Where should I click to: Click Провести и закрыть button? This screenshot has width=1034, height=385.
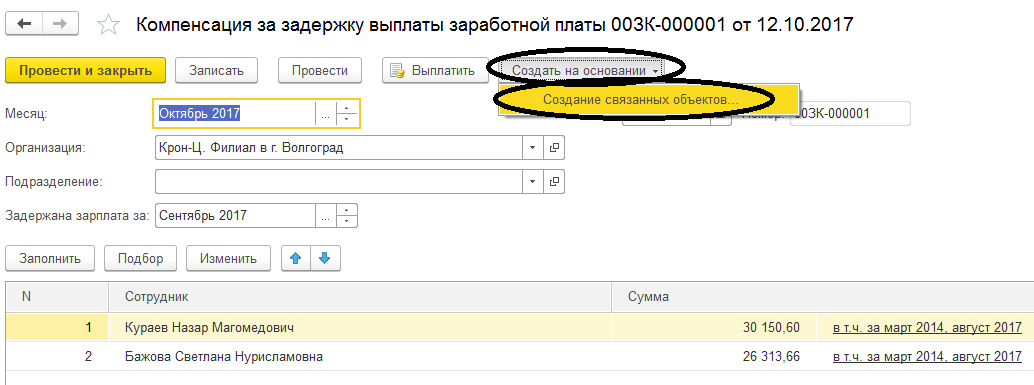(x=85, y=71)
